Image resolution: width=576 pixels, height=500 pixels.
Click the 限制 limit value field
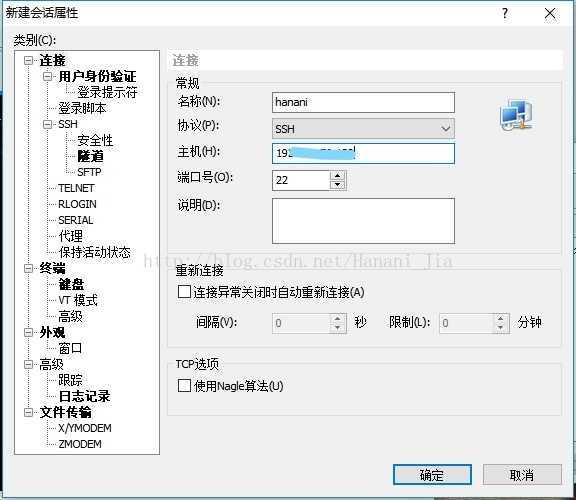coord(467,323)
